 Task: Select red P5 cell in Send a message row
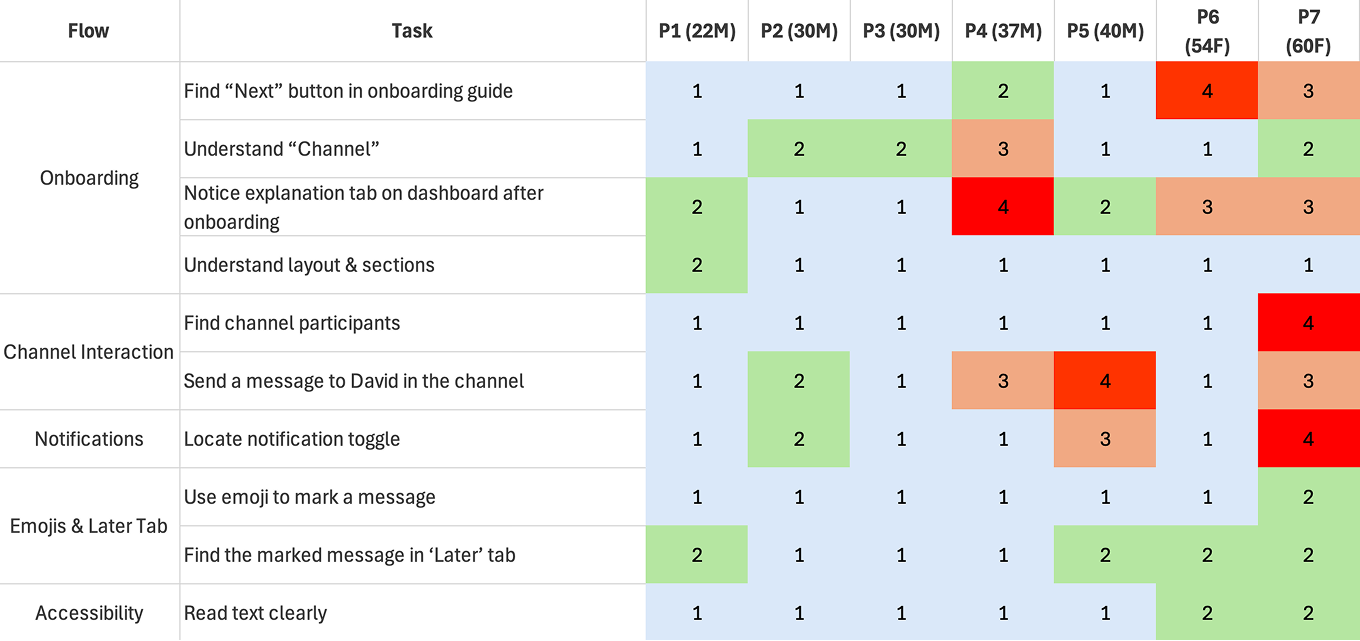(x=1105, y=381)
